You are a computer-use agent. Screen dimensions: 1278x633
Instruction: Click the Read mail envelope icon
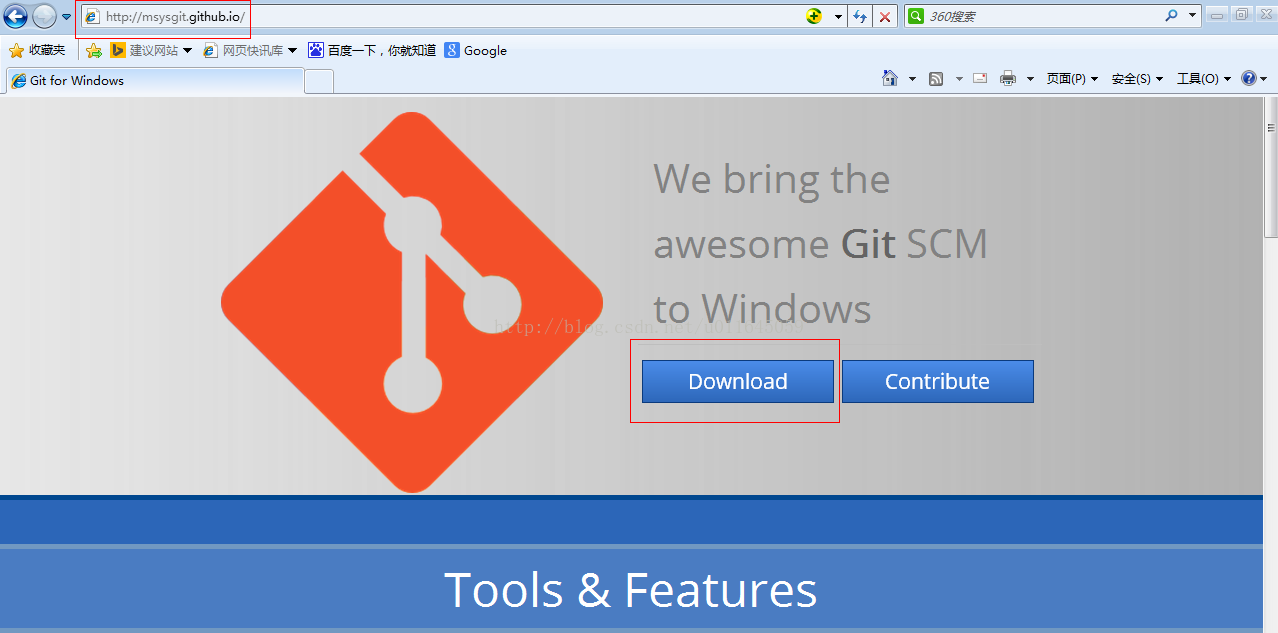(980, 78)
